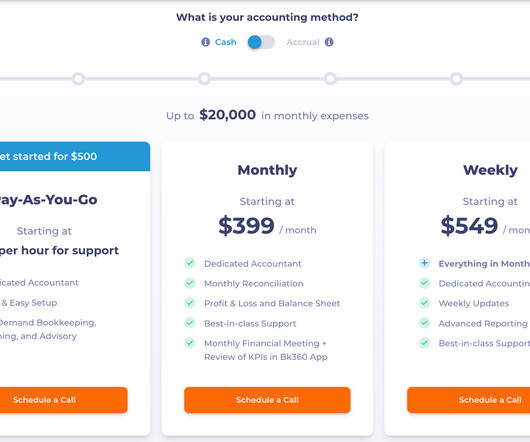Click the info icon beside Accrual
The height and width of the screenshot is (442, 530).
329,42
